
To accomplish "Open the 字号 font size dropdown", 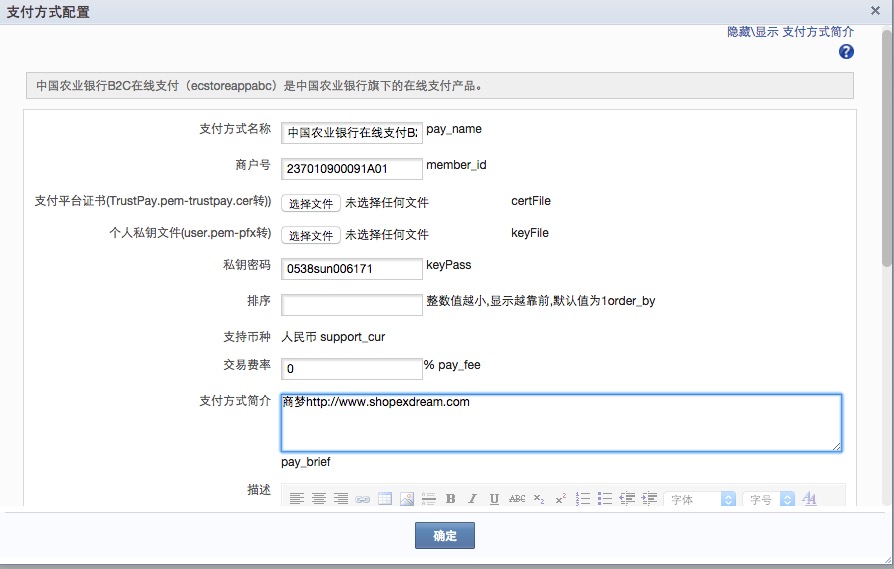I will pos(769,499).
